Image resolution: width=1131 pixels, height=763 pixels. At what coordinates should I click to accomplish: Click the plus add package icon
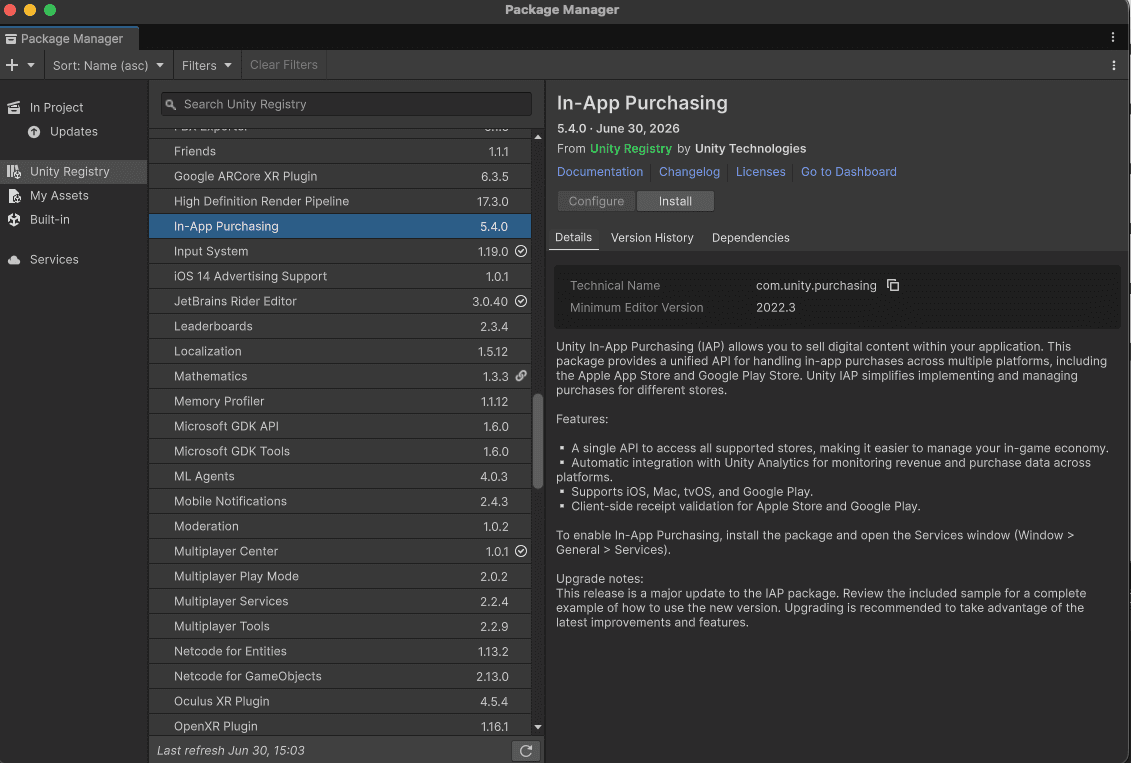click(x=12, y=65)
